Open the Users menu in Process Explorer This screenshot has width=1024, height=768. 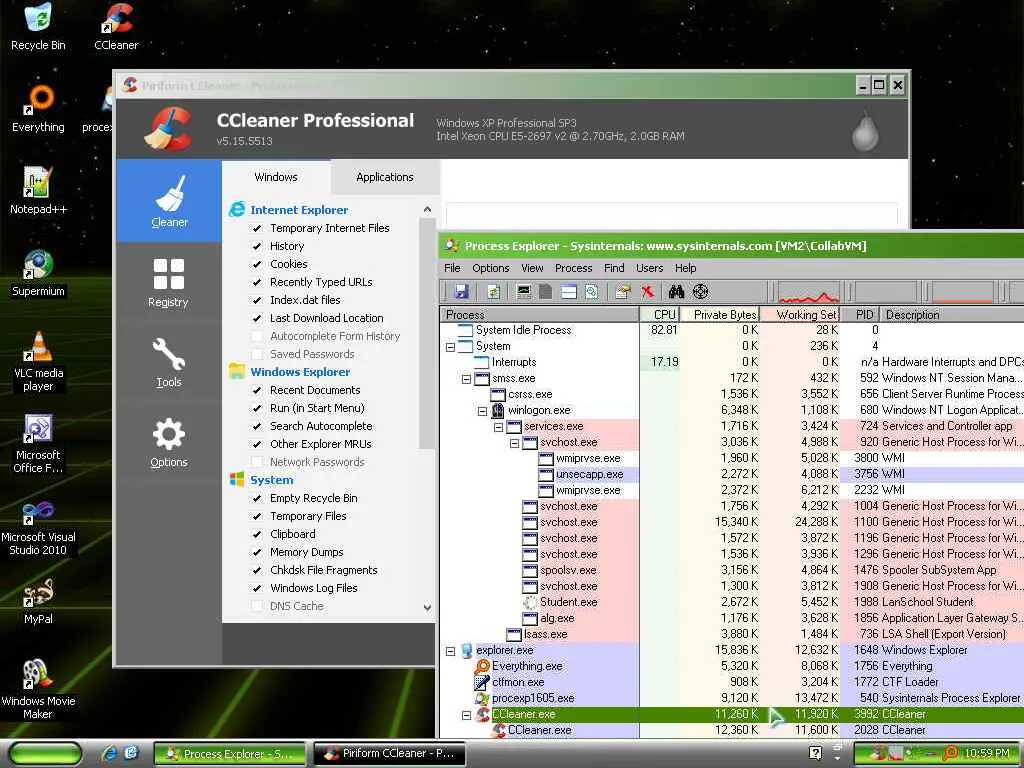click(649, 268)
